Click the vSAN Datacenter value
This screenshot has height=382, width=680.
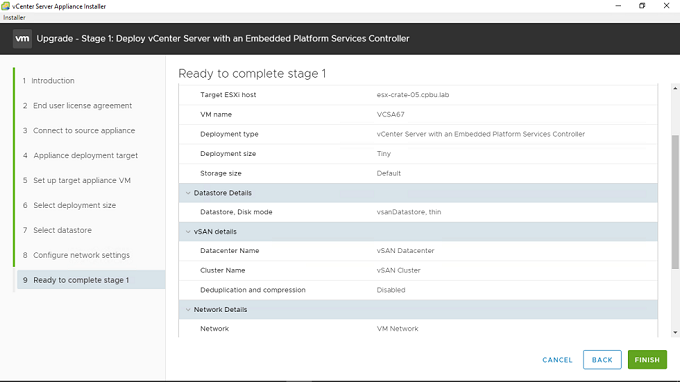(x=405, y=251)
